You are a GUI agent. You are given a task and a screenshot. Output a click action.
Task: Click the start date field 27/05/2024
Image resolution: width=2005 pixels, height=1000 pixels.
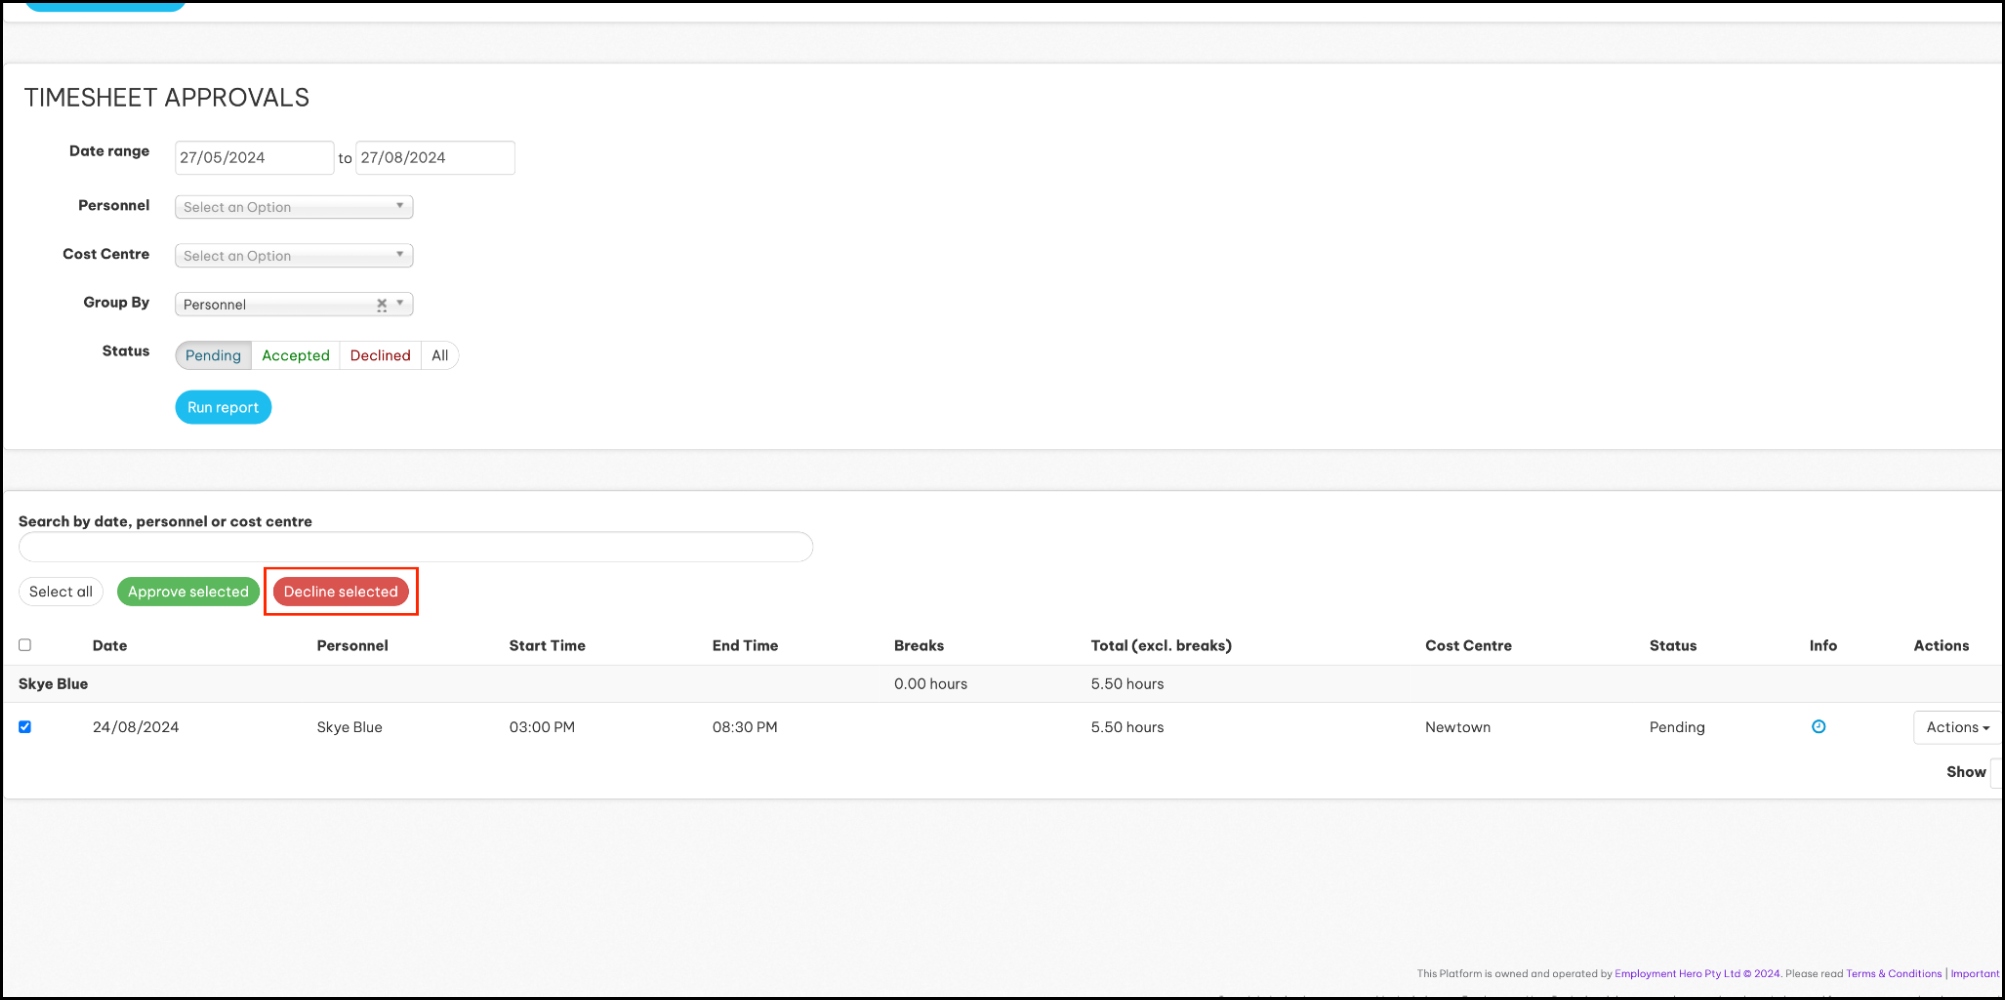(x=254, y=158)
